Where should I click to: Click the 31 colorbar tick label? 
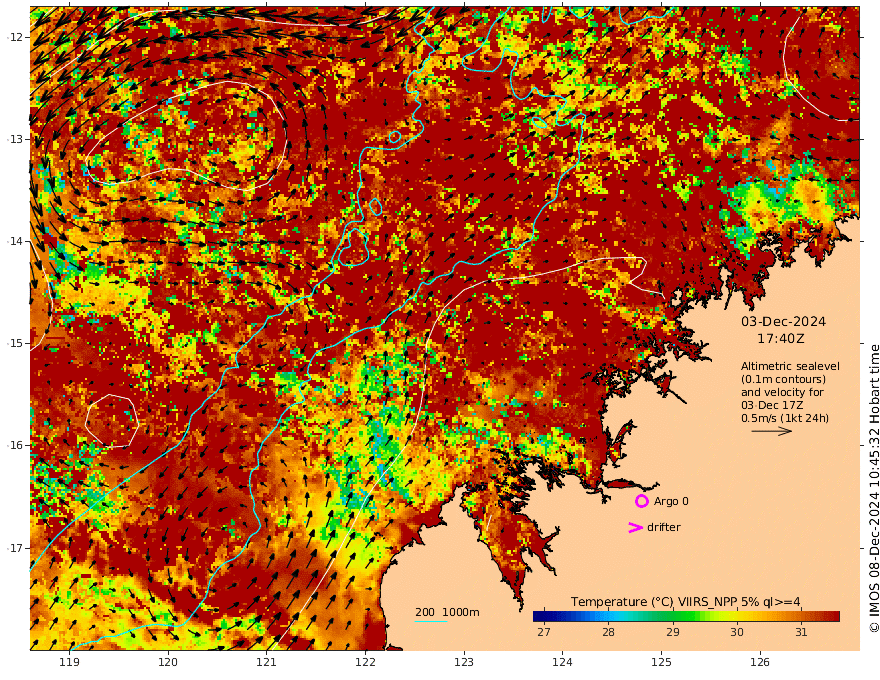(x=801, y=632)
